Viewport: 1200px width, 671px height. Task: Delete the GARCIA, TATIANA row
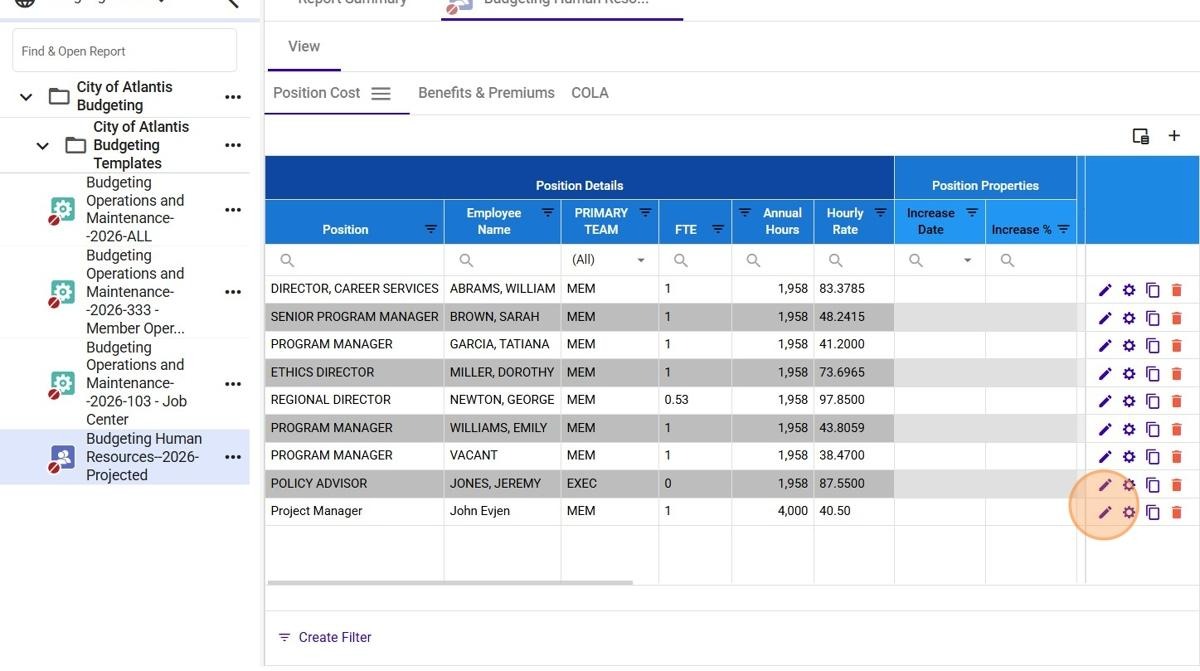[x=1176, y=345]
